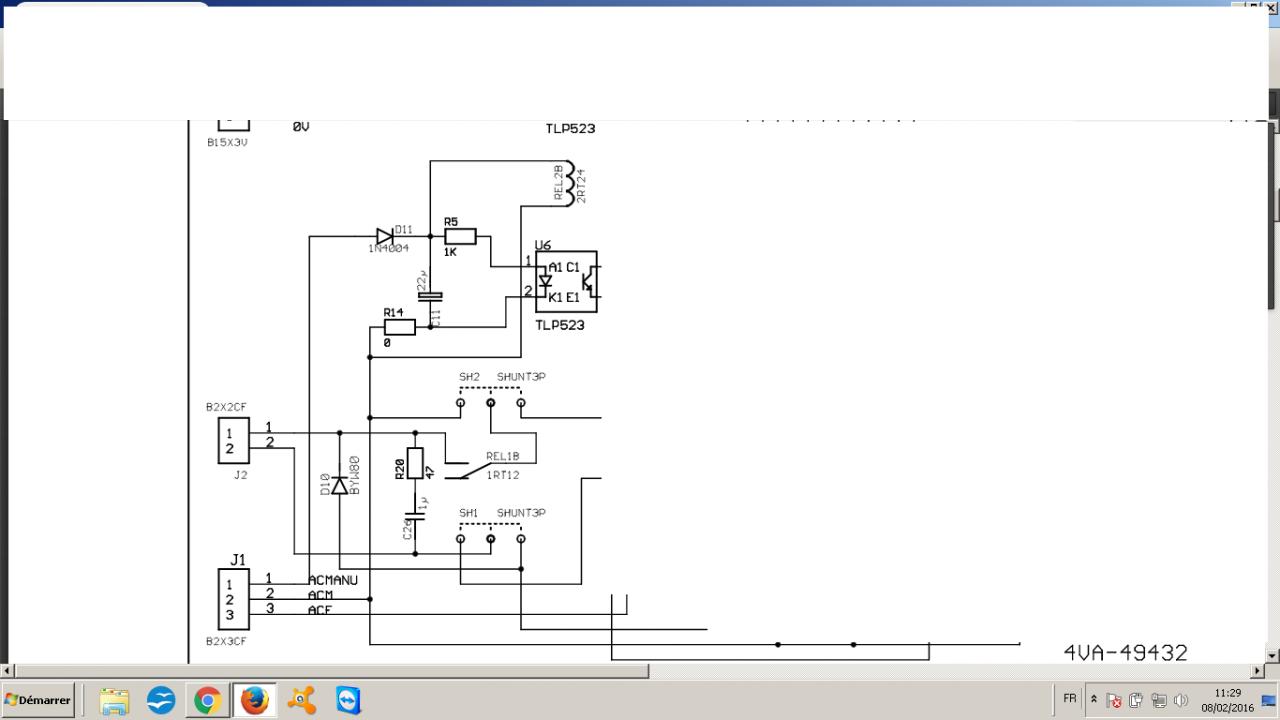Click the SH1 shunt label

(469, 513)
